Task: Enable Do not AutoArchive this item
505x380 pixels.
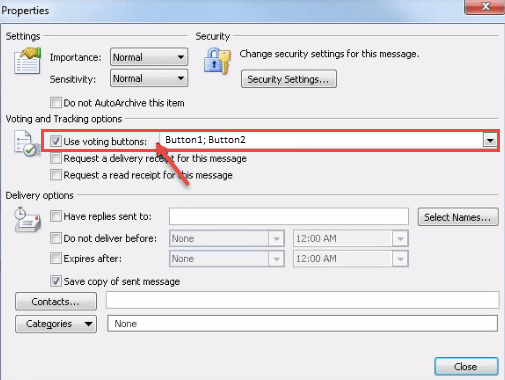Action: 56,103
